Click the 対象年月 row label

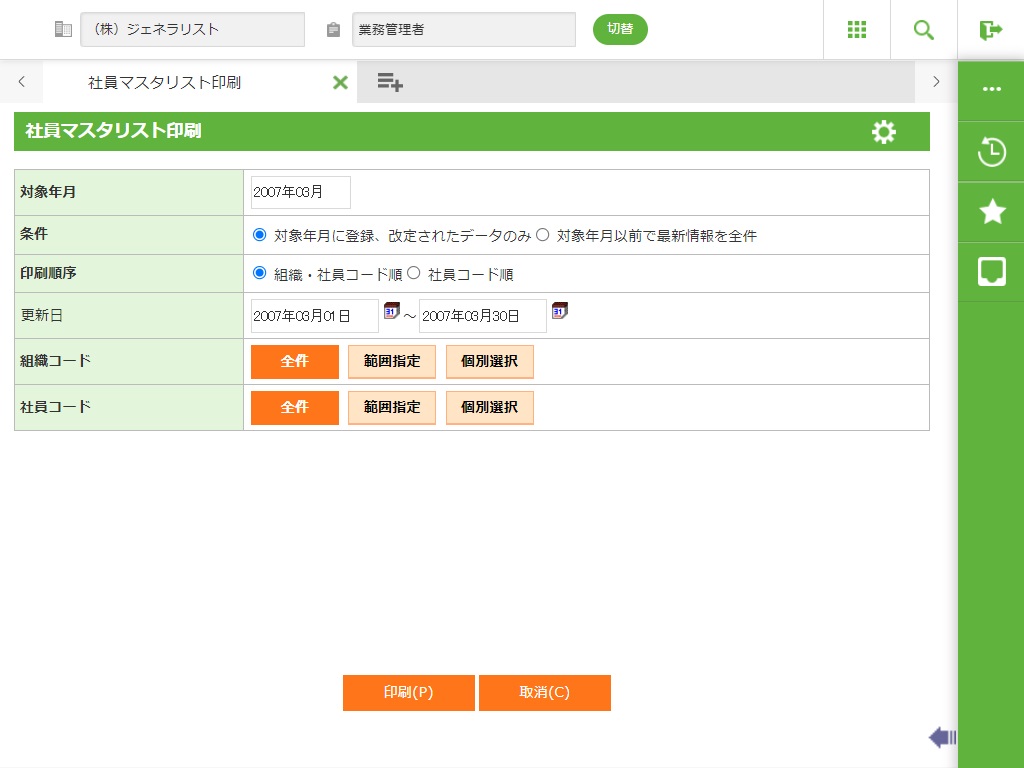(x=48, y=192)
